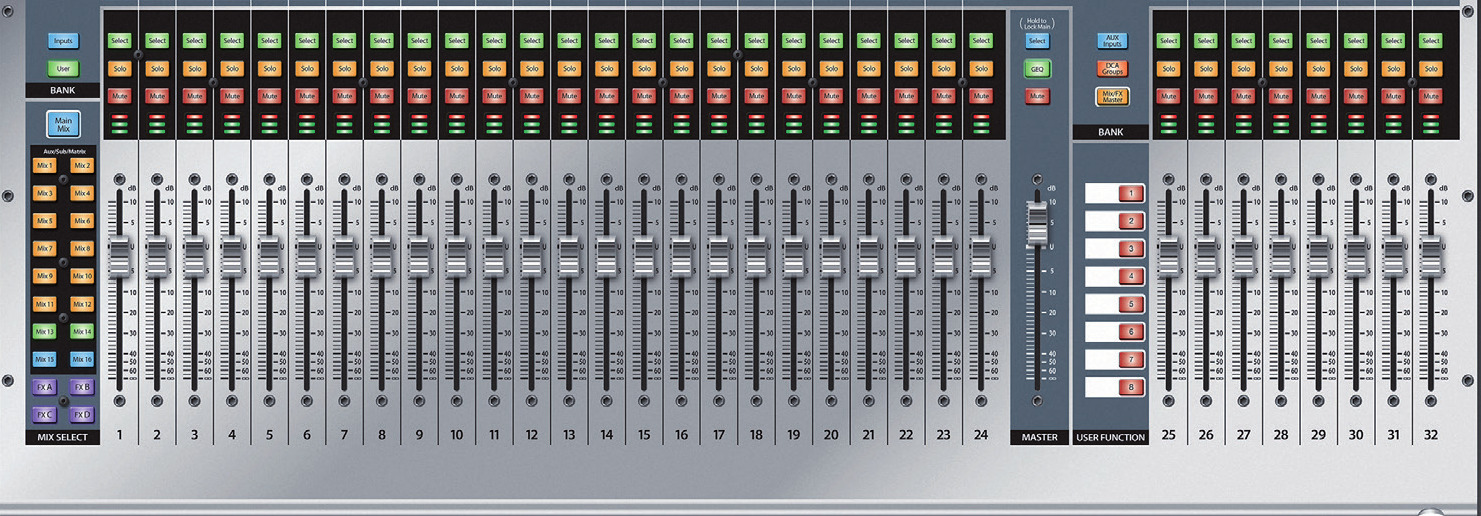
Task: Solo channel 6
Action: pos(307,69)
